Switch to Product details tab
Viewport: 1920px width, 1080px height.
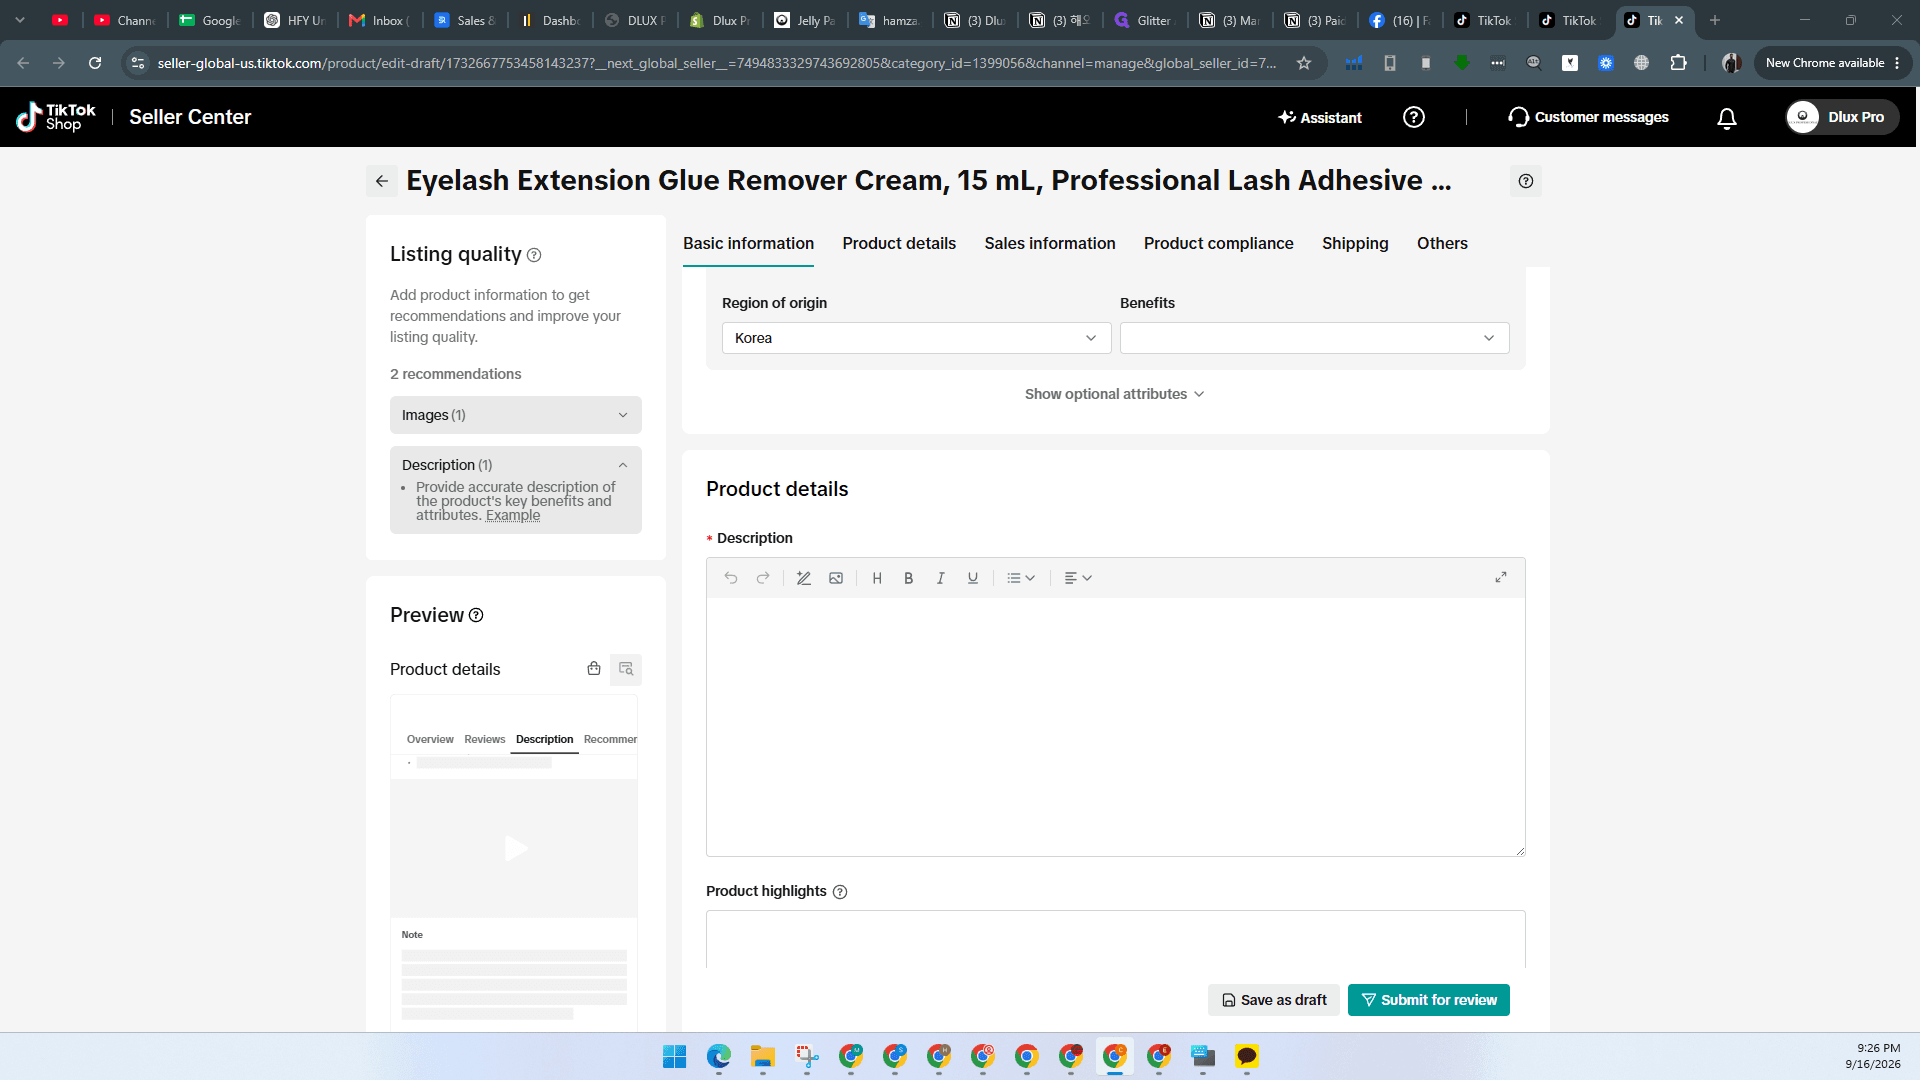[x=899, y=244]
